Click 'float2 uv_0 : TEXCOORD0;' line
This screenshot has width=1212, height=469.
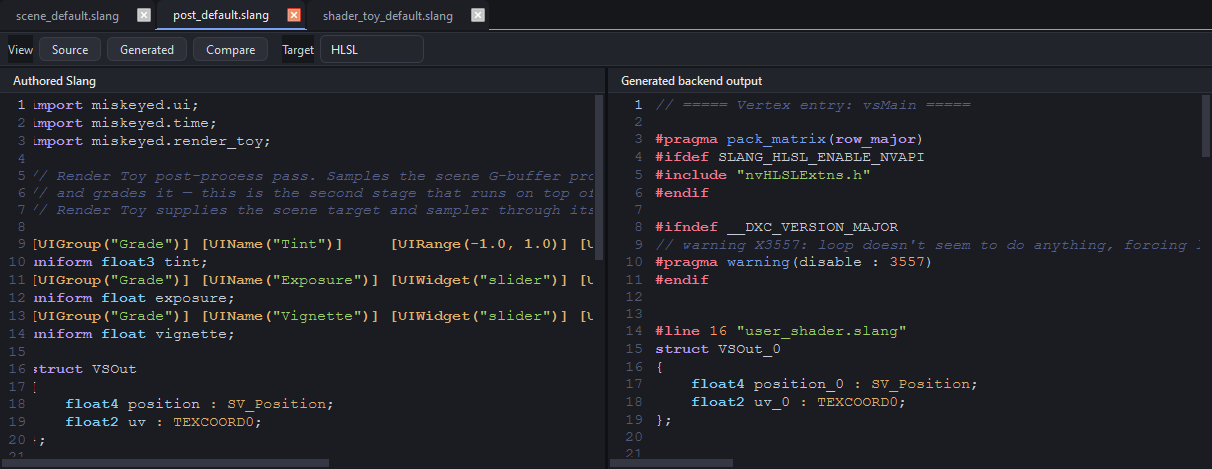click(x=798, y=402)
